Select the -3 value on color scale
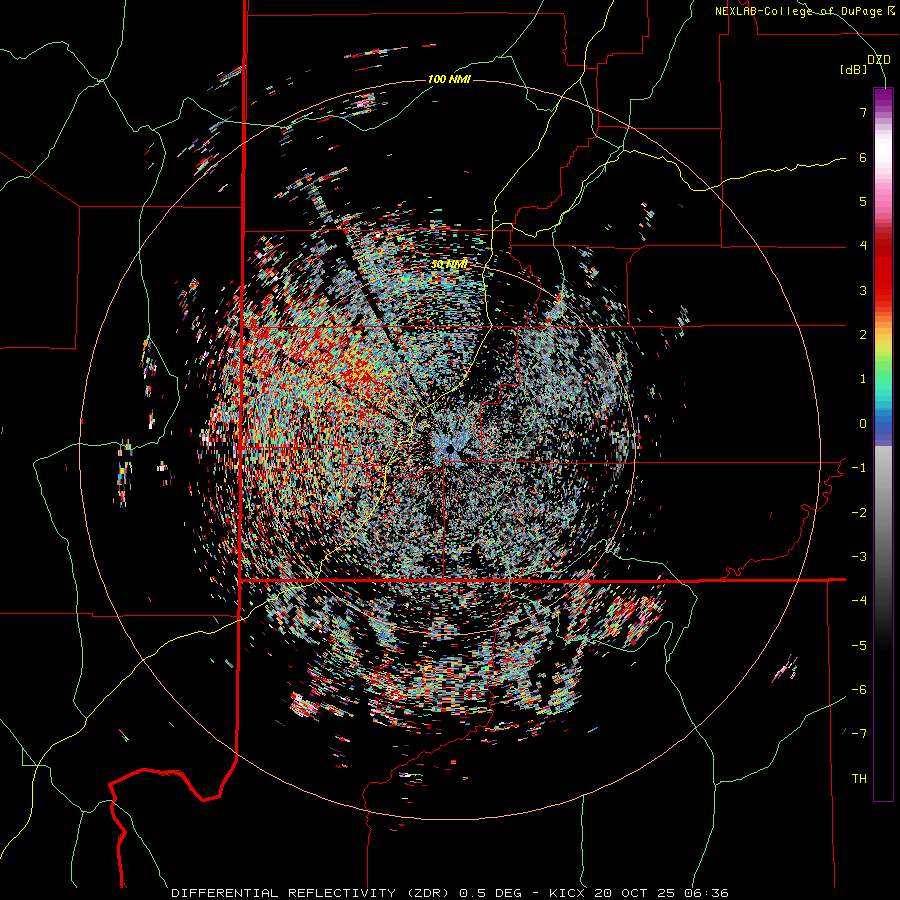Viewport: 900px width, 900px height. click(859, 557)
